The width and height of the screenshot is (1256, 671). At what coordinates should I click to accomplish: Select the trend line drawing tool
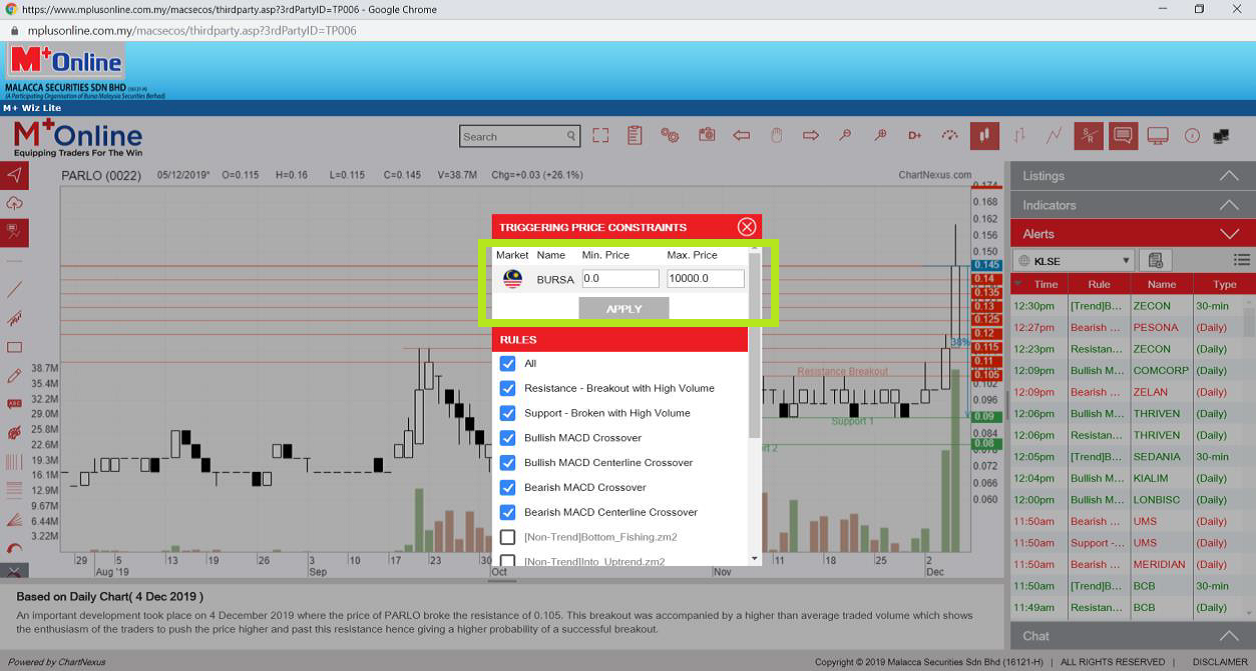(14, 290)
